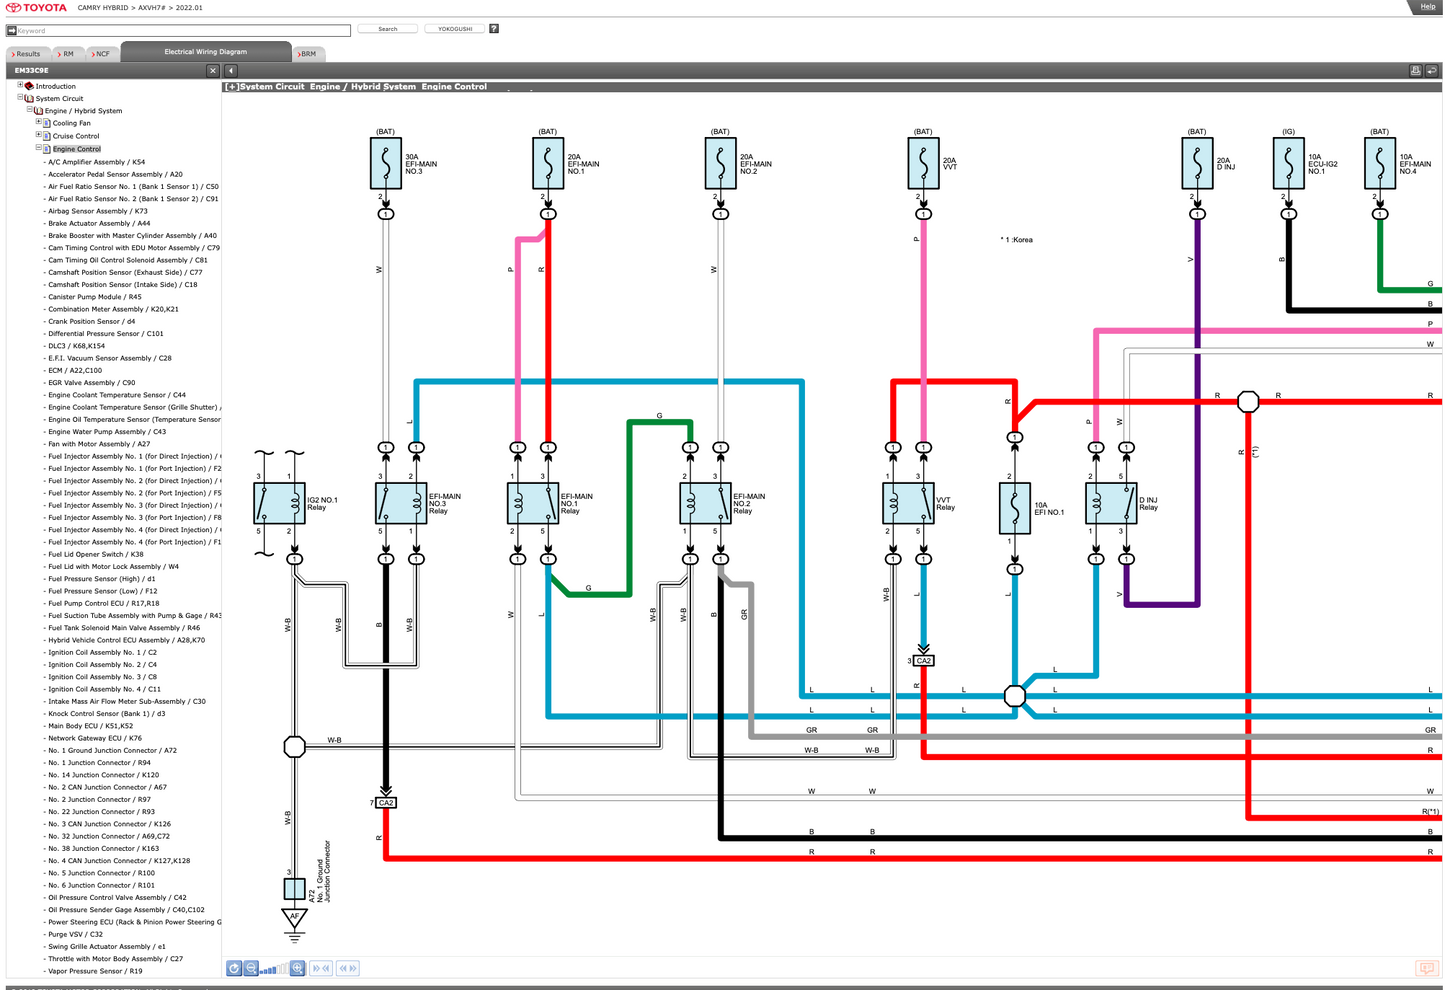The width and height of the screenshot is (1445, 990).
Task: Switch to the Results tab
Action: tap(27, 54)
